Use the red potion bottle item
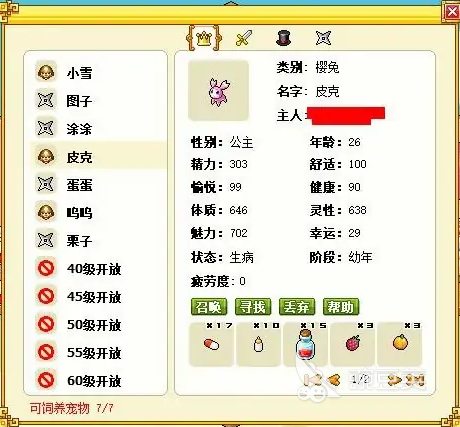460x427 pixels. [x=305, y=345]
